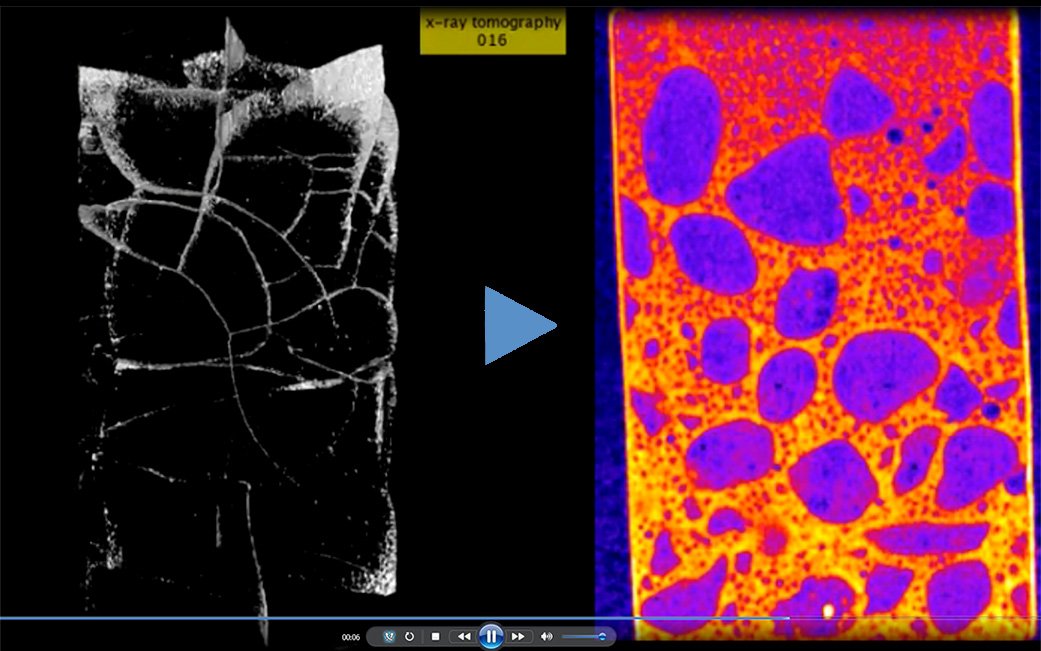Click the 016 frame number in yellow box

[492, 40]
